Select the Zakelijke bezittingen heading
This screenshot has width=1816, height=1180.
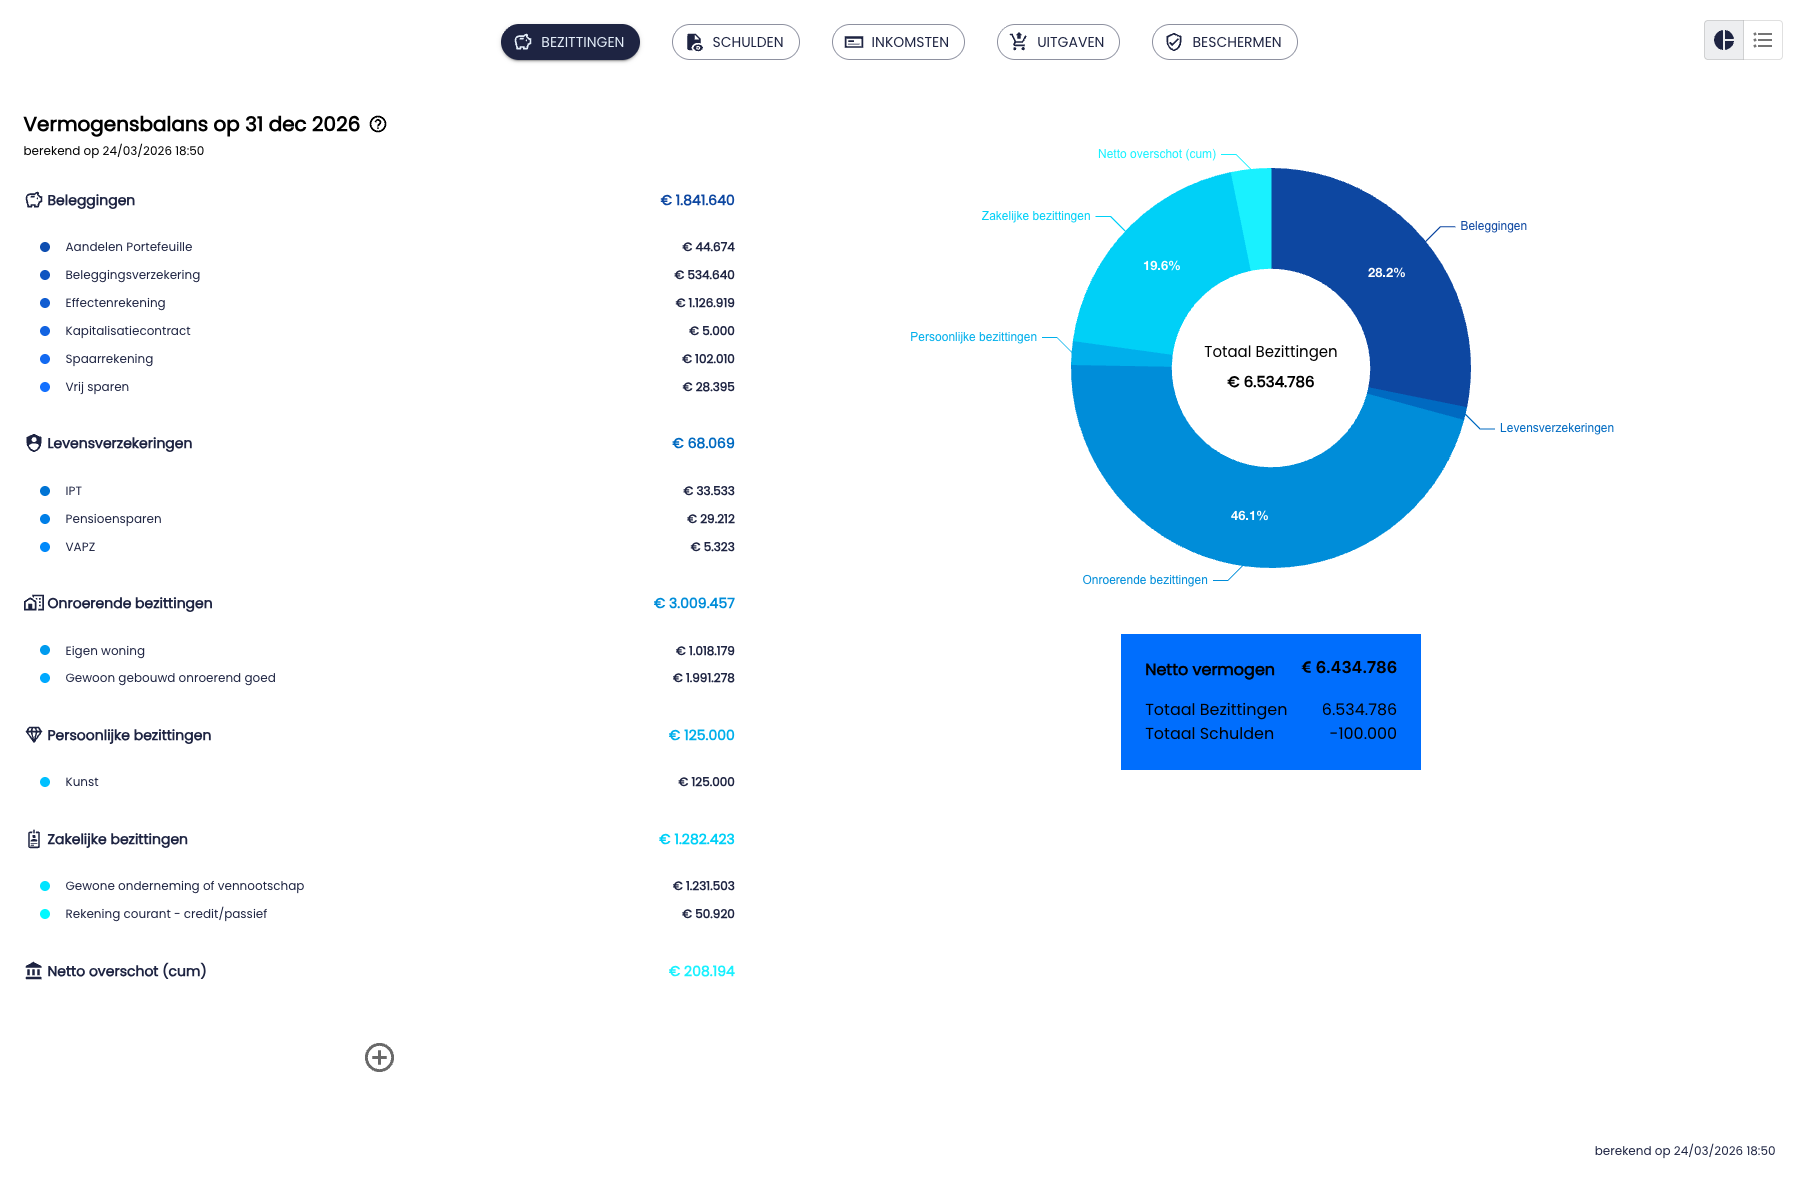(x=117, y=839)
